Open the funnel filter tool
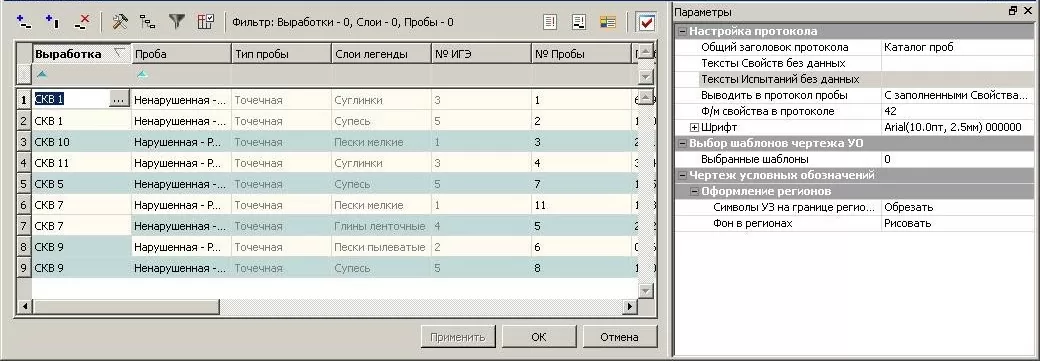This screenshot has height=361, width=1040. (176, 22)
